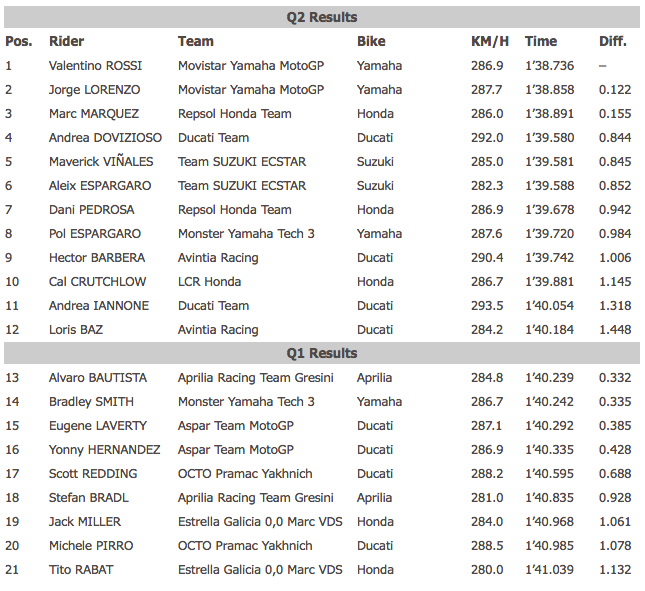Image resolution: width=645 pixels, height=591 pixels.
Task: Select Jack MILLER's Estrella Galicia team cell
Action: click(260, 521)
